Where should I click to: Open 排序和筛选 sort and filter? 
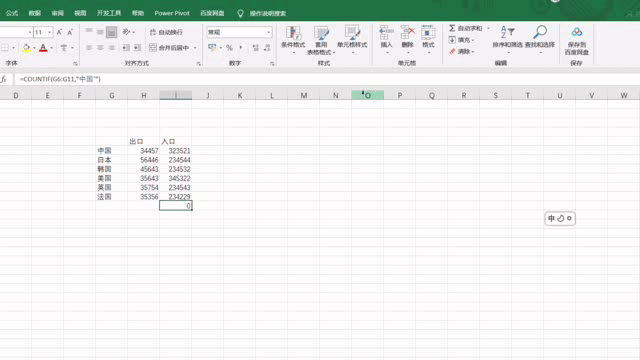[507, 40]
